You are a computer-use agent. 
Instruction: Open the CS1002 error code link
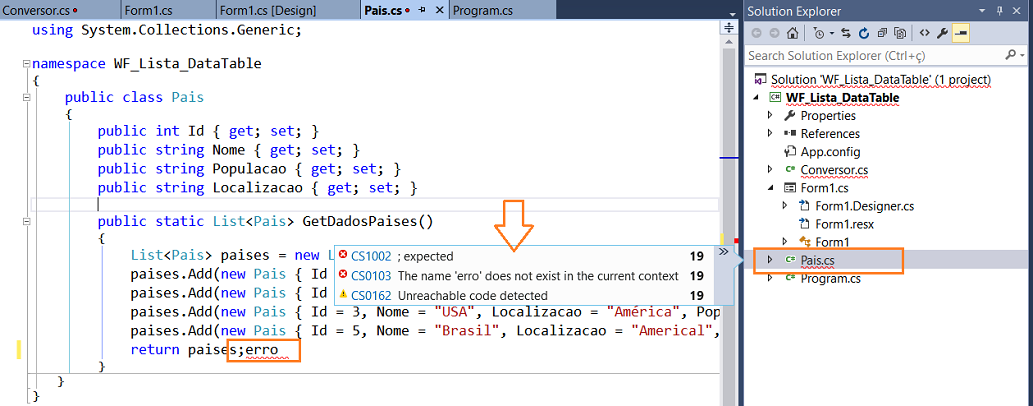coord(371,256)
